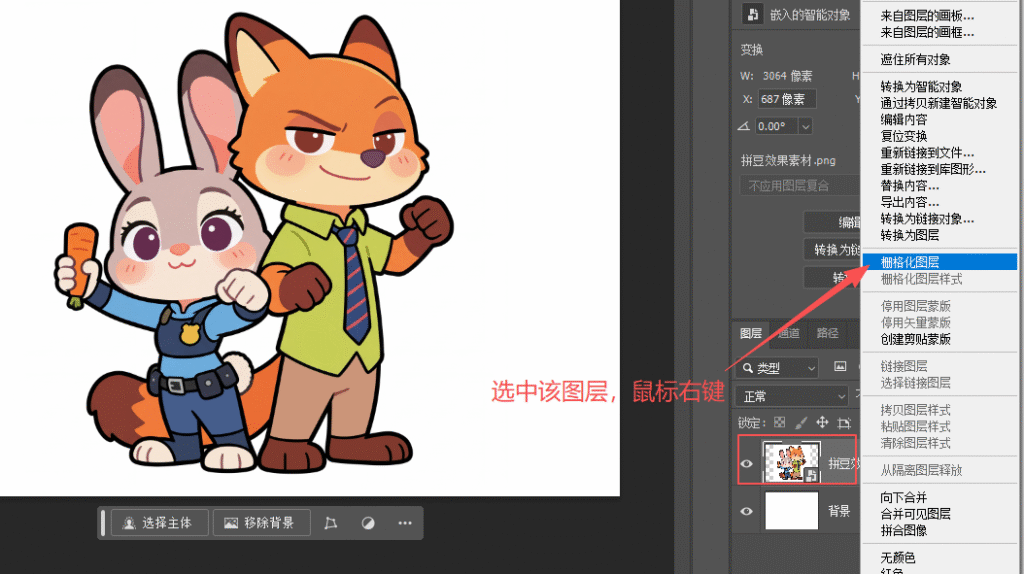The width and height of the screenshot is (1024, 574).
Task: Open the 类型 layer filter dropdown
Action: pyautogui.click(x=778, y=368)
